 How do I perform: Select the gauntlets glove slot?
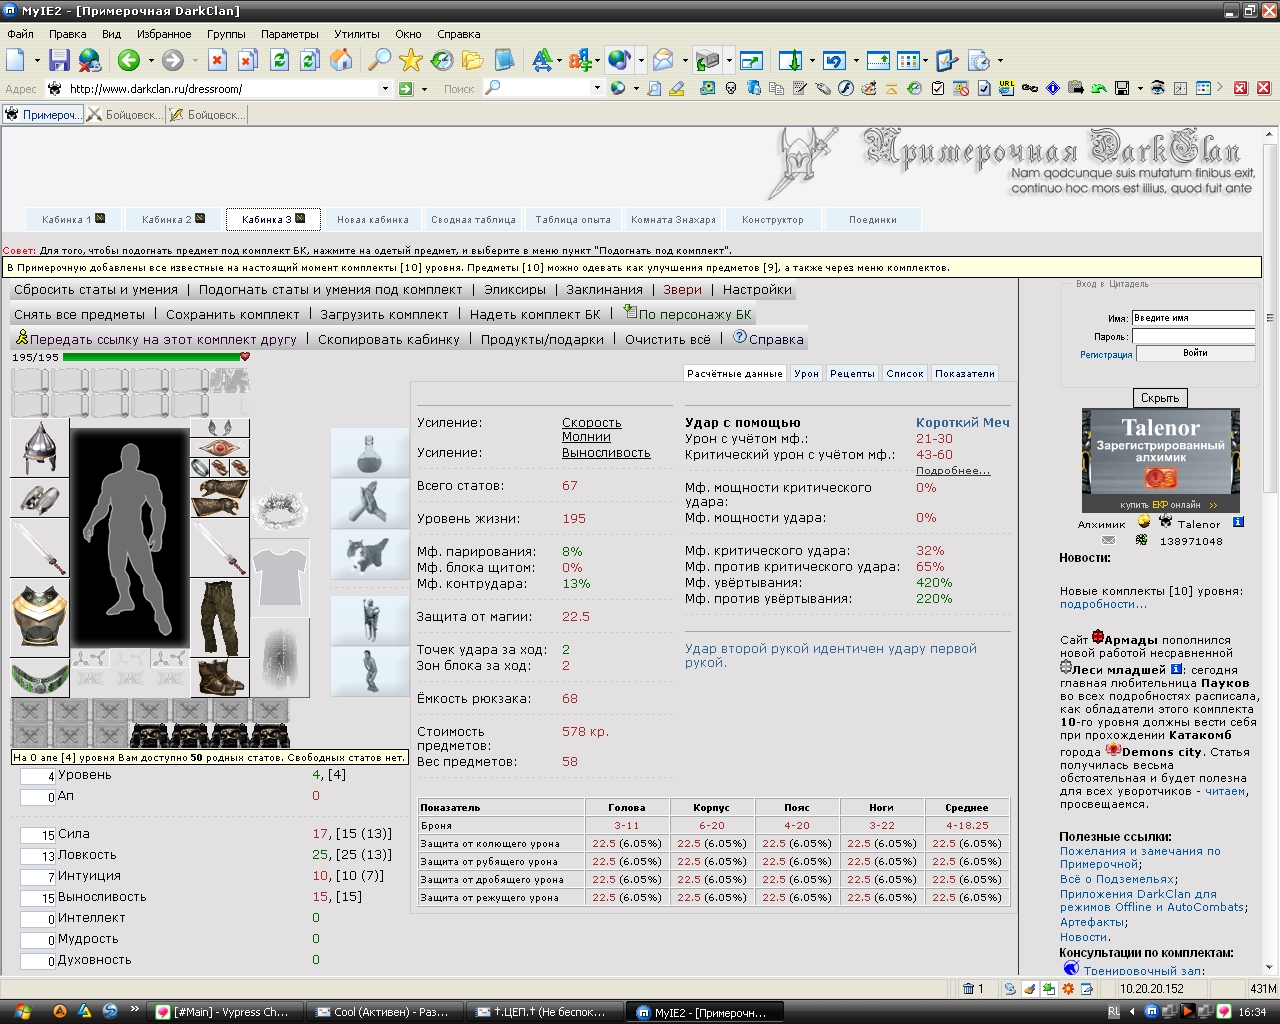pyautogui.click(x=220, y=498)
